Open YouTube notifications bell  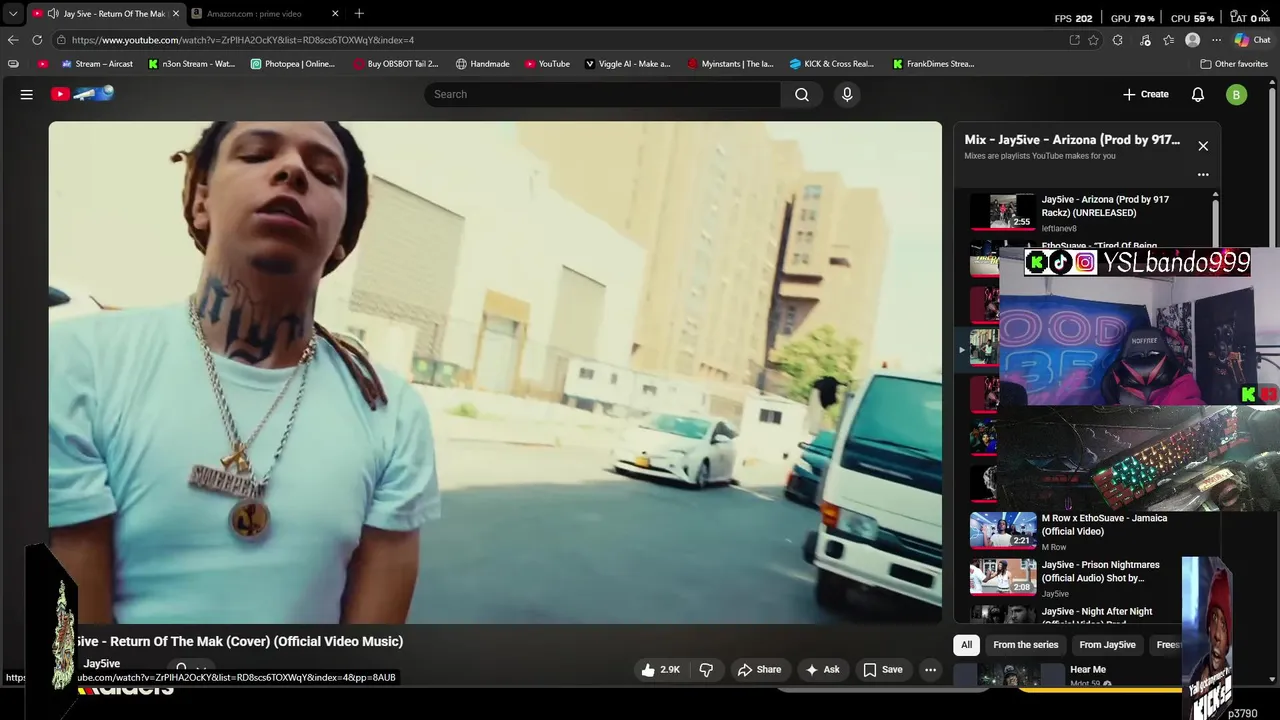coord(1198,94)
